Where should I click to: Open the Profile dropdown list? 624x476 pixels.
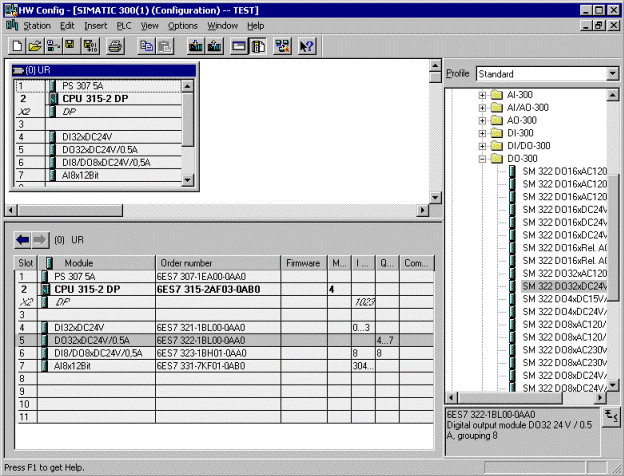coord(611,74)
